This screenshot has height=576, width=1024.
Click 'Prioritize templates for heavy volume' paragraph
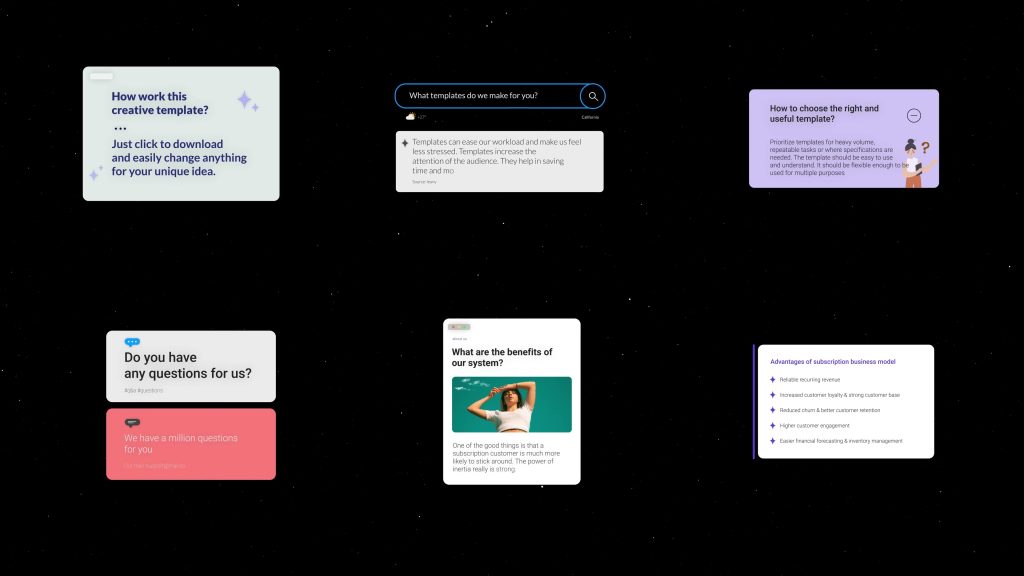(x=838, y=157)
